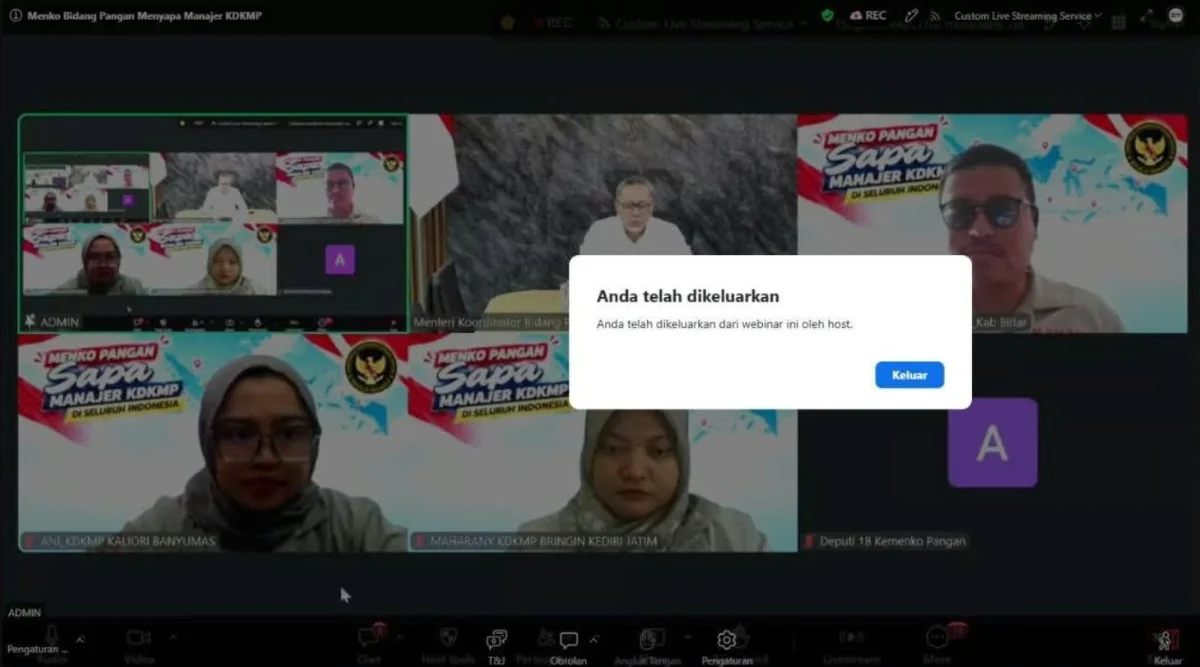
Task: Open the Obrolan chat icon
Action: pos(568,642)
